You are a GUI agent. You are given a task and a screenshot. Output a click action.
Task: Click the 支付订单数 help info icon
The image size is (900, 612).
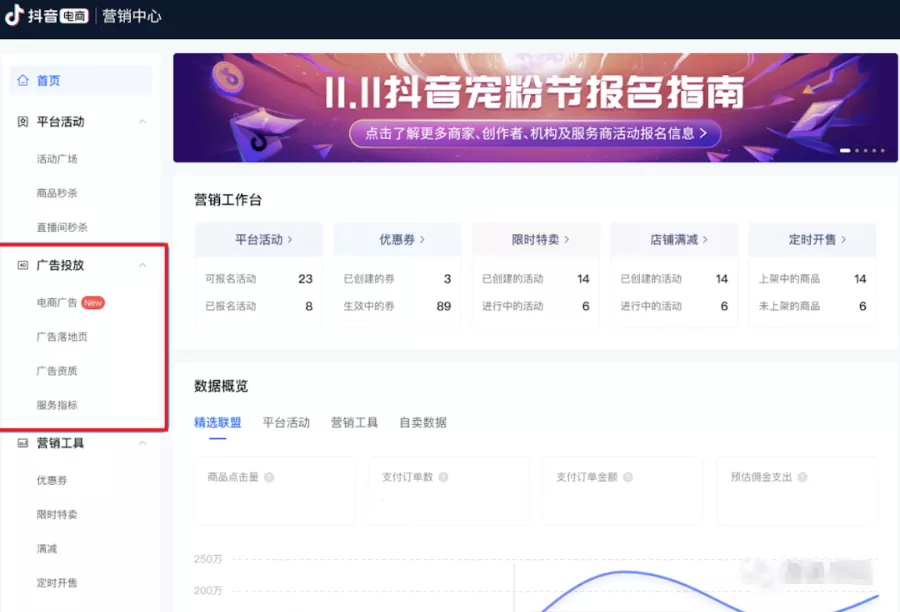pyautogui.click(x=442, y=477)
